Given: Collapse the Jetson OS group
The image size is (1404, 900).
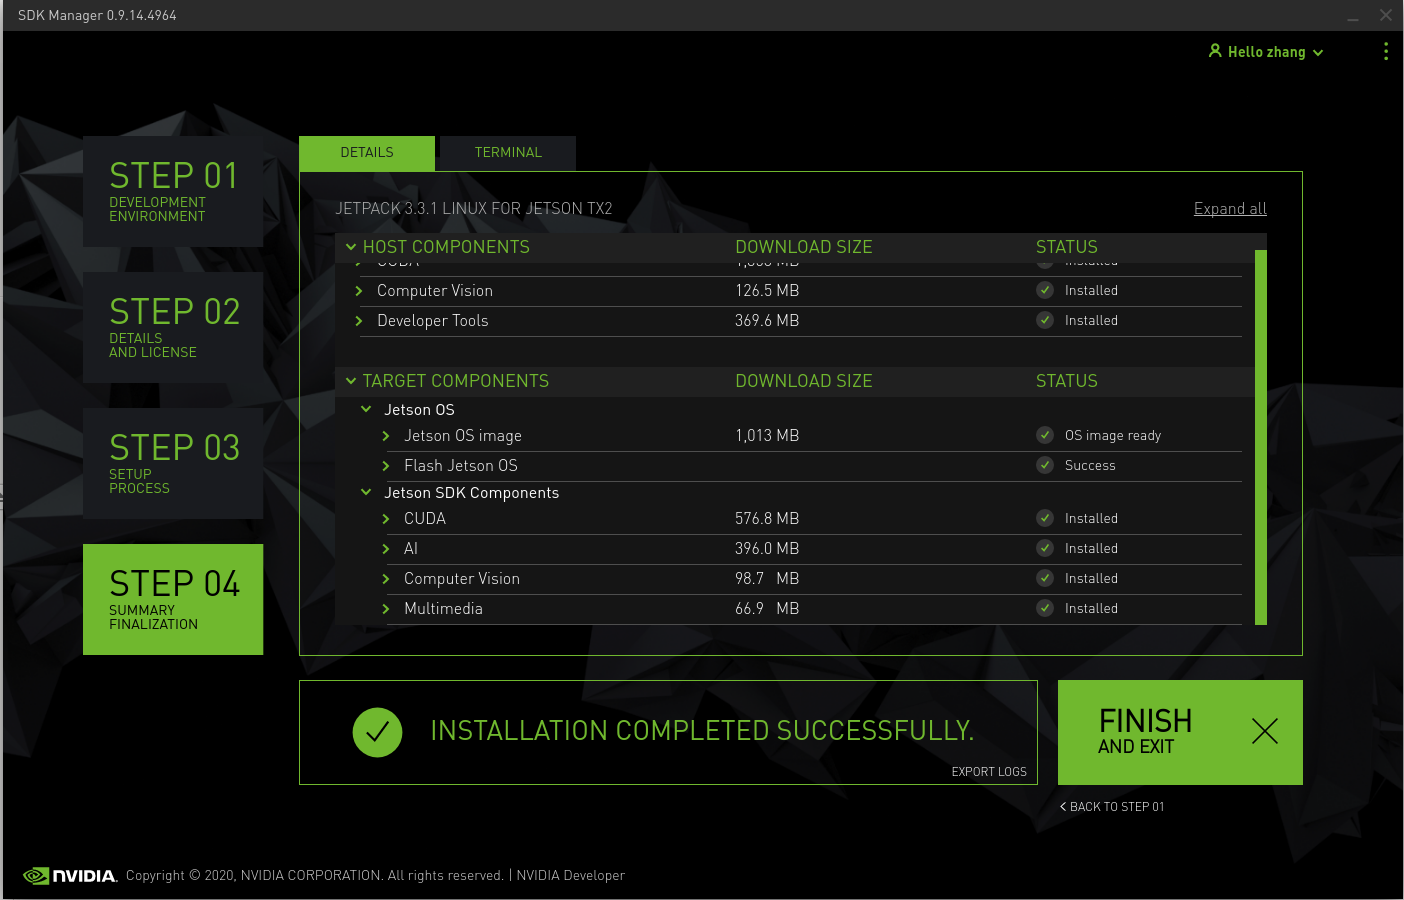Looking at the screenshot, I should pyautogui.click(x=366, y=409).
